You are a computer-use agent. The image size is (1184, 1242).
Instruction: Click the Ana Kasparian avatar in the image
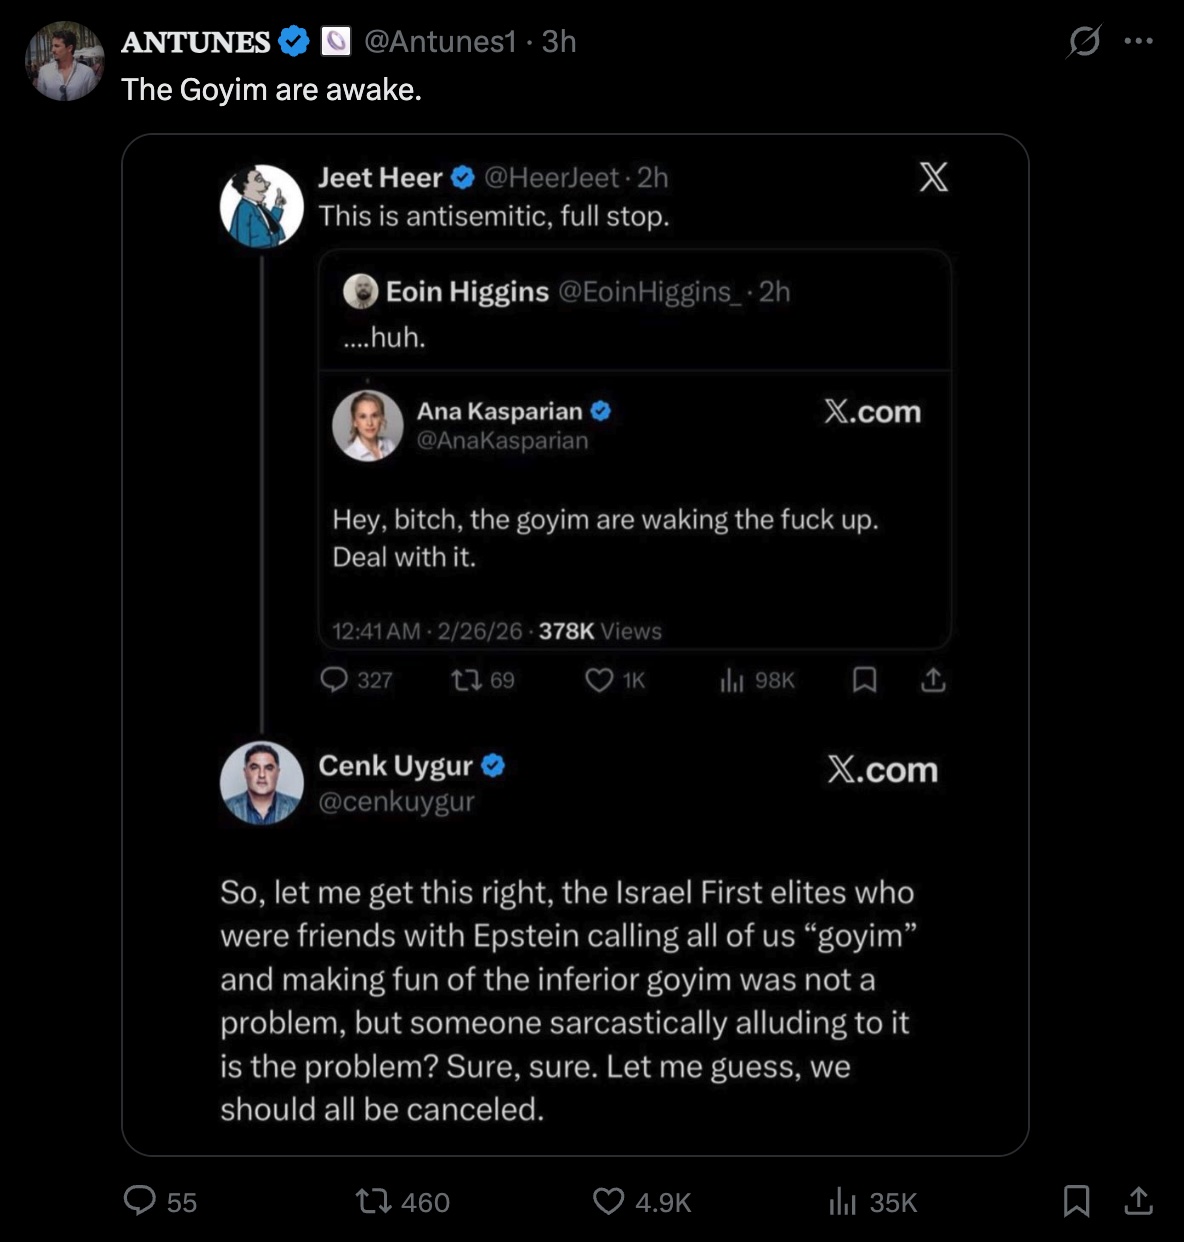click(x=367, y=425)
